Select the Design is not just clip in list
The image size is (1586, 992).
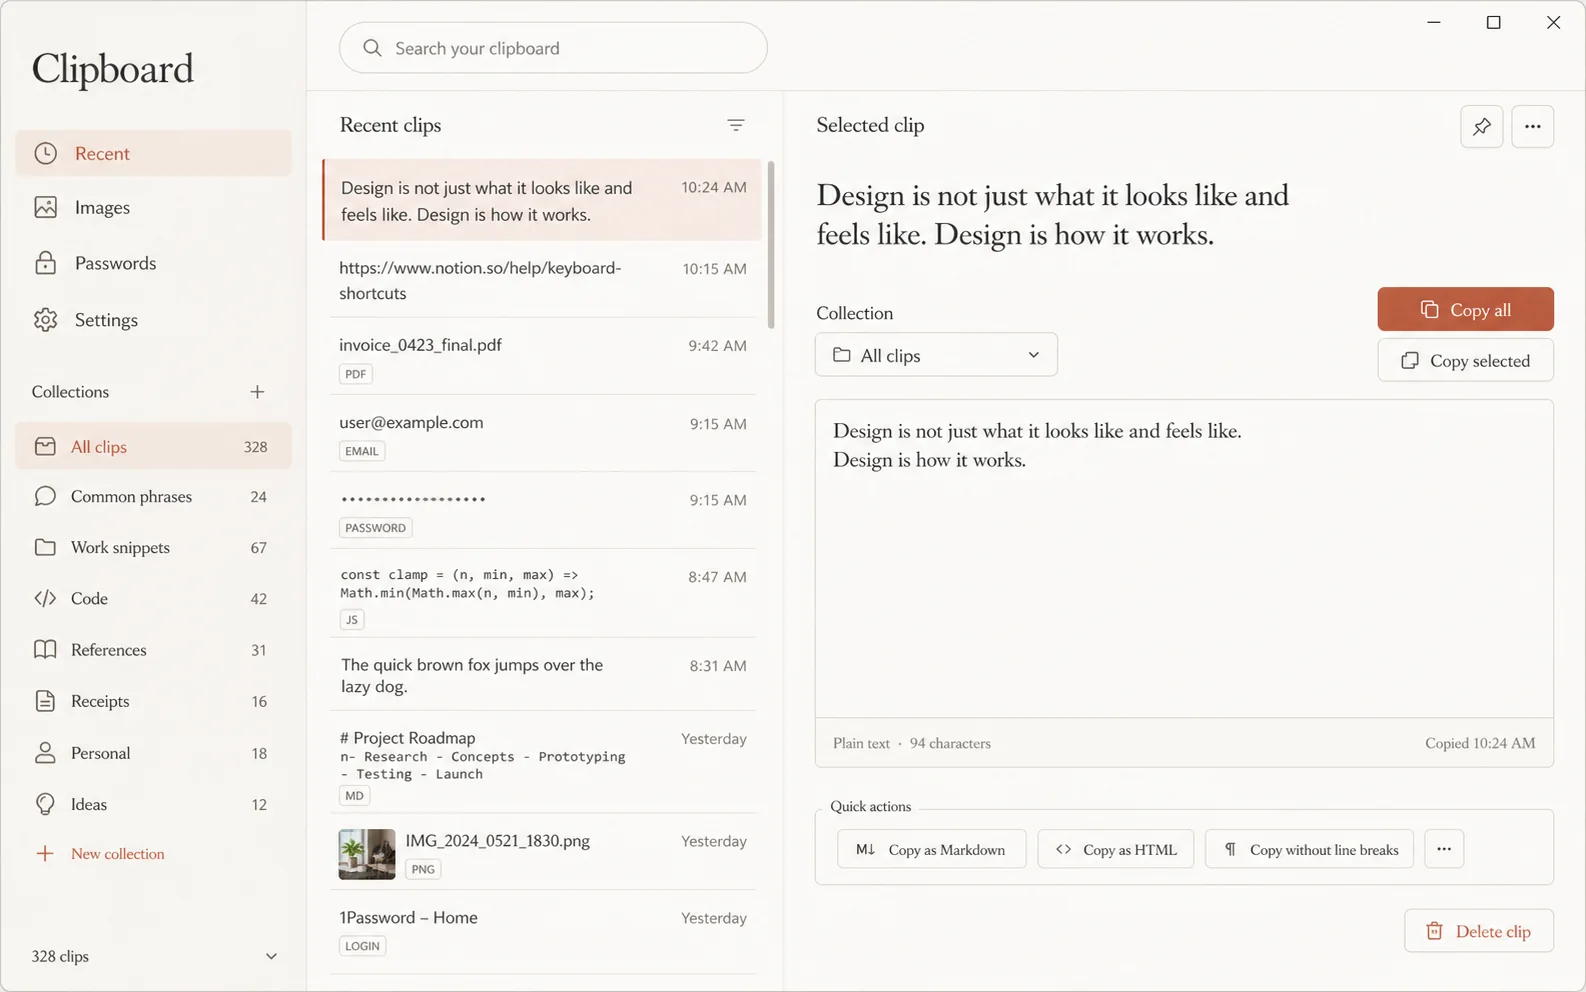(x=542, y=200)
